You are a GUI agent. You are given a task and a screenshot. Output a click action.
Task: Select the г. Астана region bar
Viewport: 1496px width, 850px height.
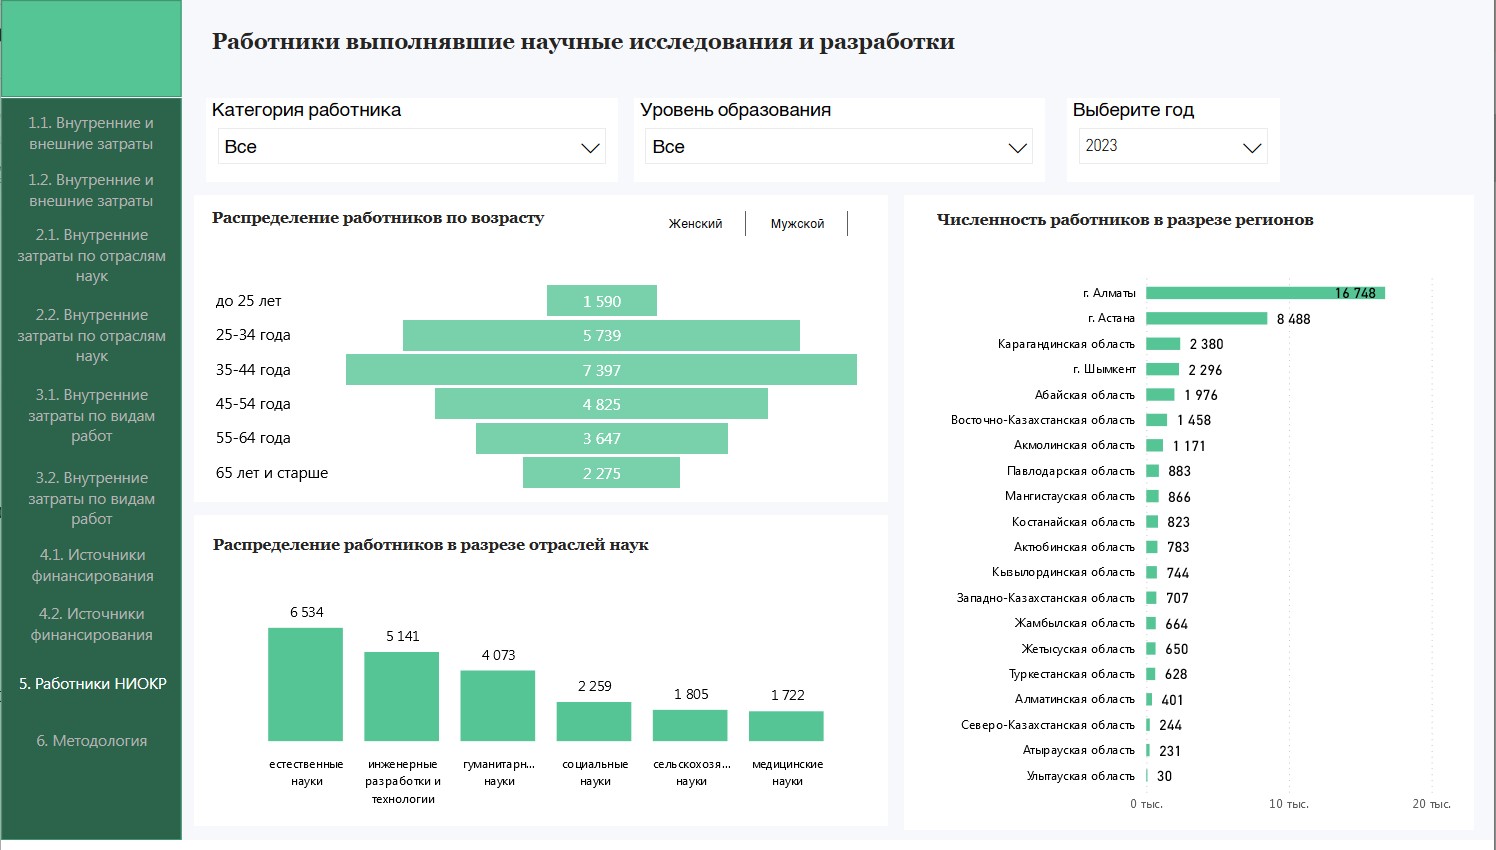coord(1206,319)
